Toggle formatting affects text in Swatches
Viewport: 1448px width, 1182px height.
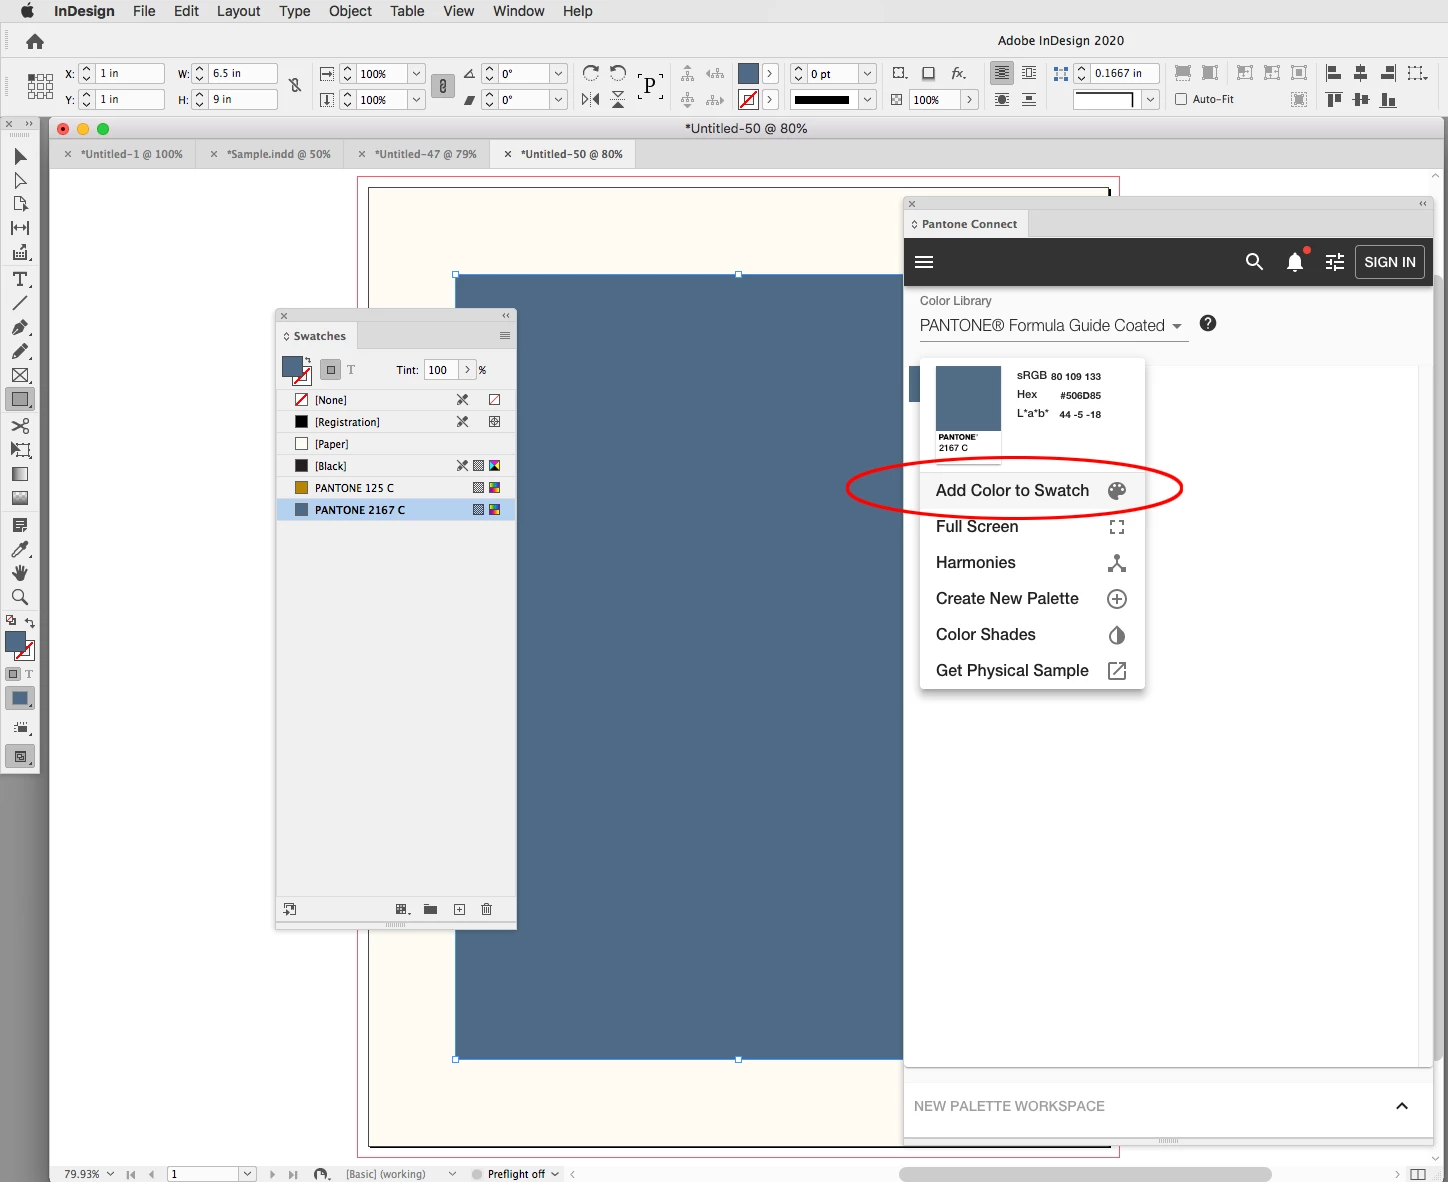pos(351,370)
